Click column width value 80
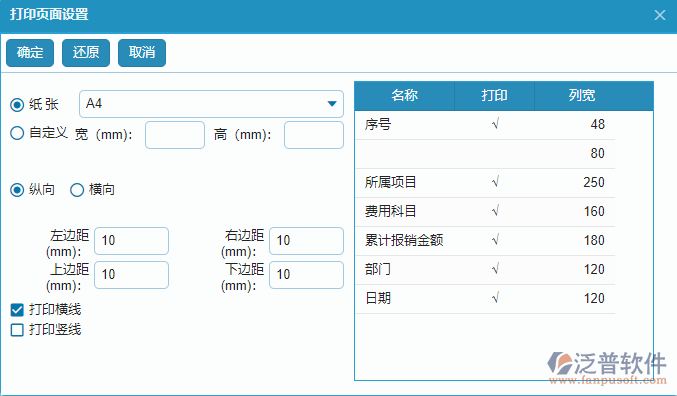This screenshot has height=396, width=677. click(x=598, y=153)
